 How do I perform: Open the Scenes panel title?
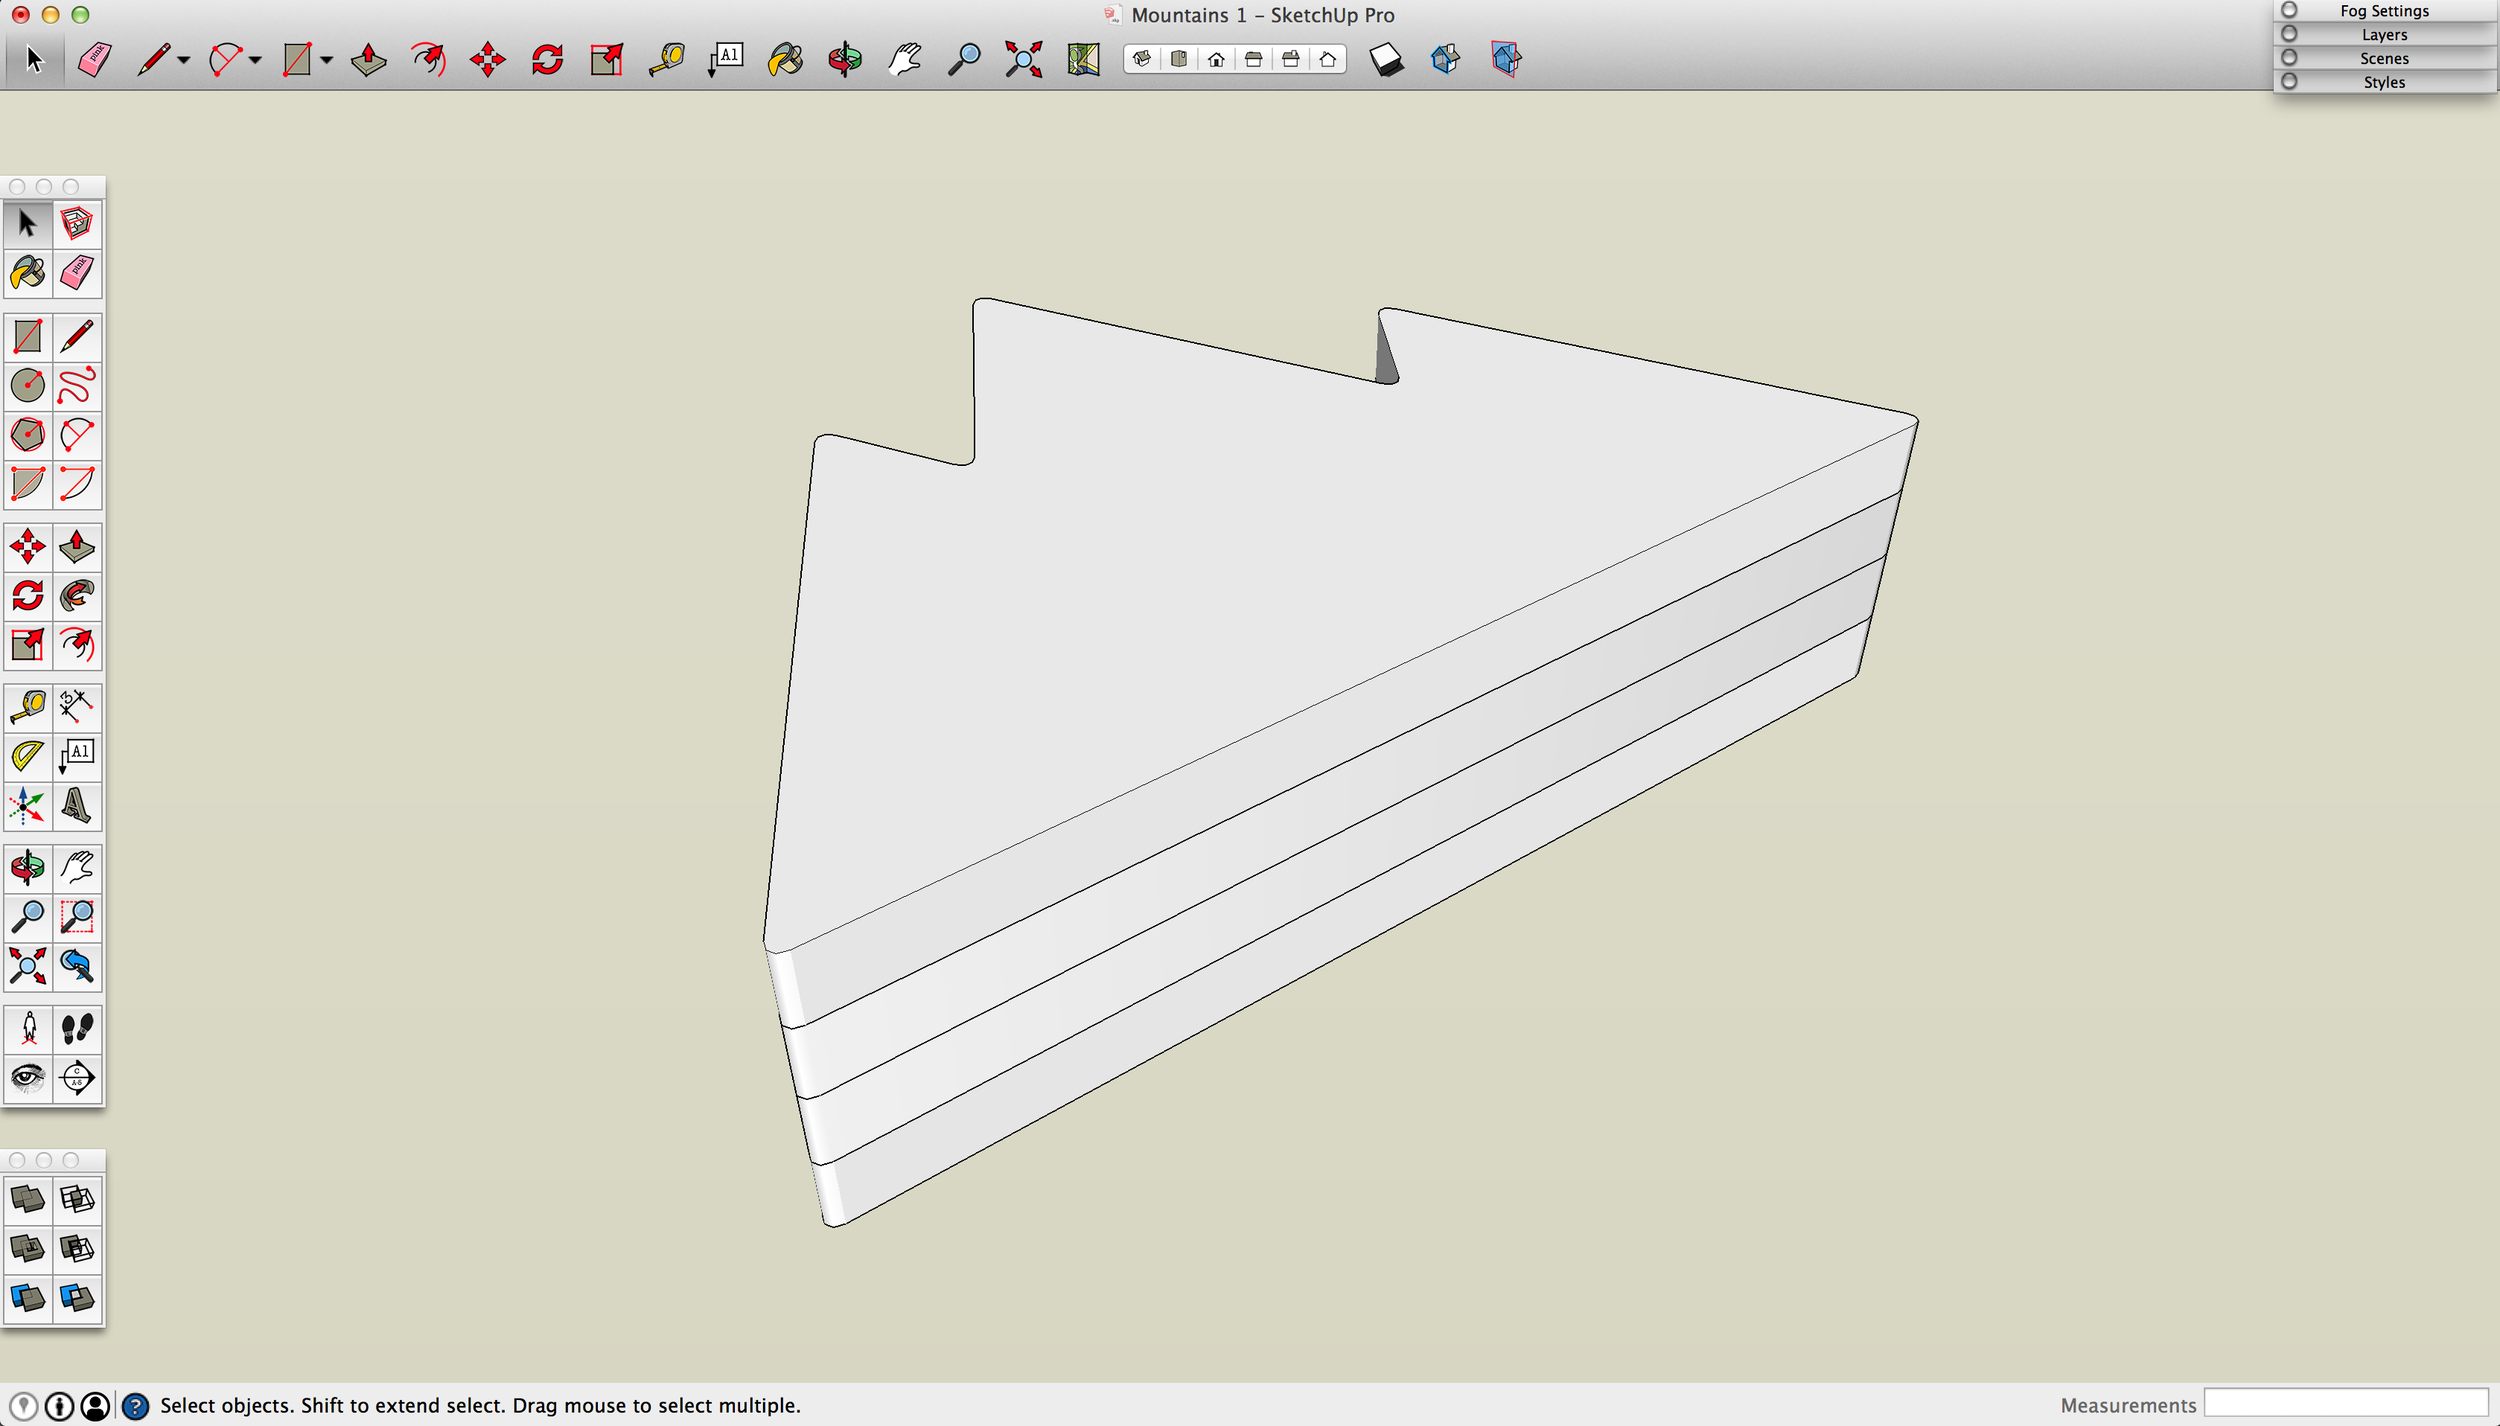(x=2384, y=58)
